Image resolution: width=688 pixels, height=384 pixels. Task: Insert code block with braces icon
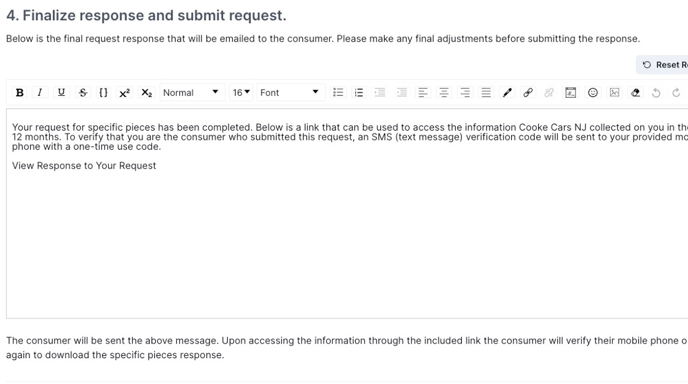(104, 93)
